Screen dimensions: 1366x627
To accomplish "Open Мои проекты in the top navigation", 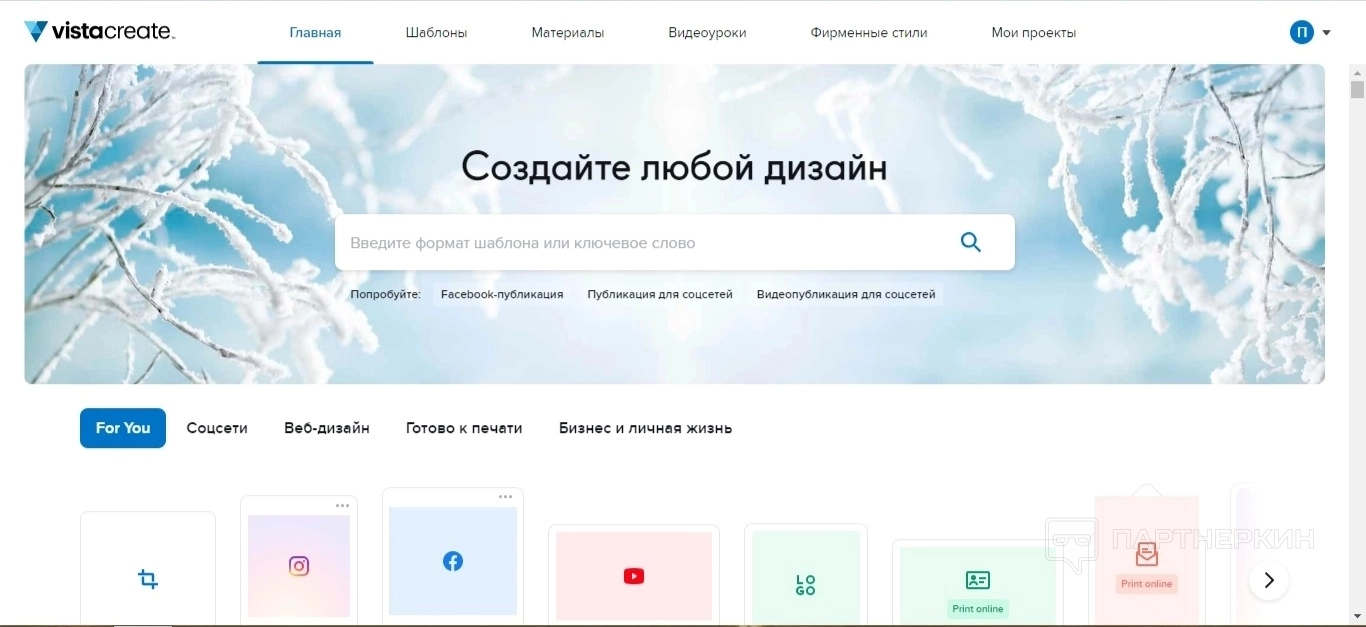I will coord(1034,33).
